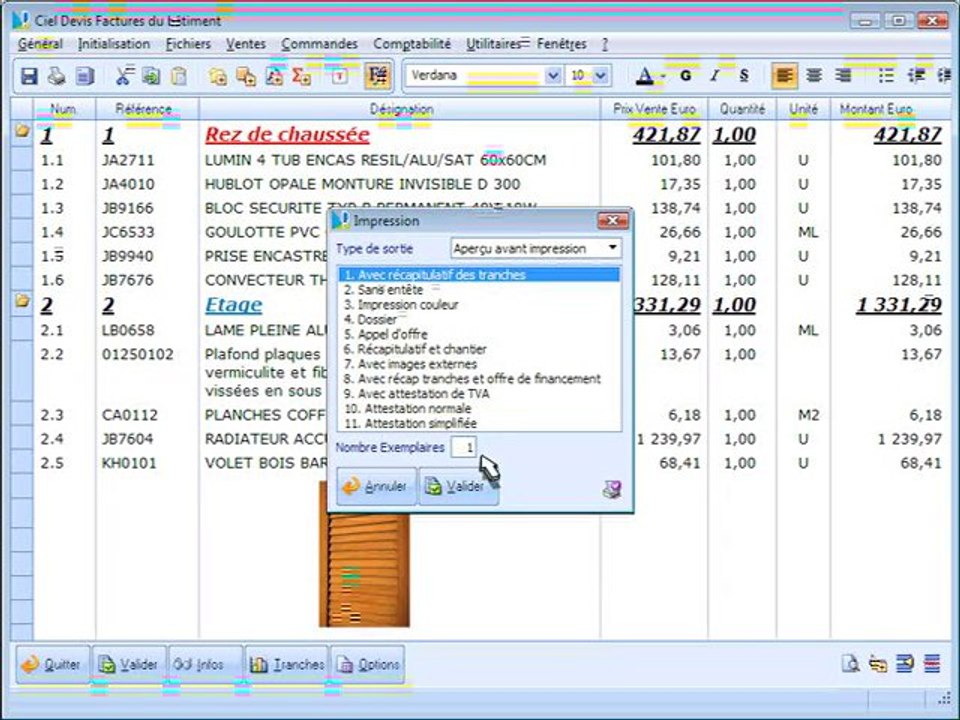Select right text alignment
Viewport: 960px width, 720px height.
coord(843,76)
